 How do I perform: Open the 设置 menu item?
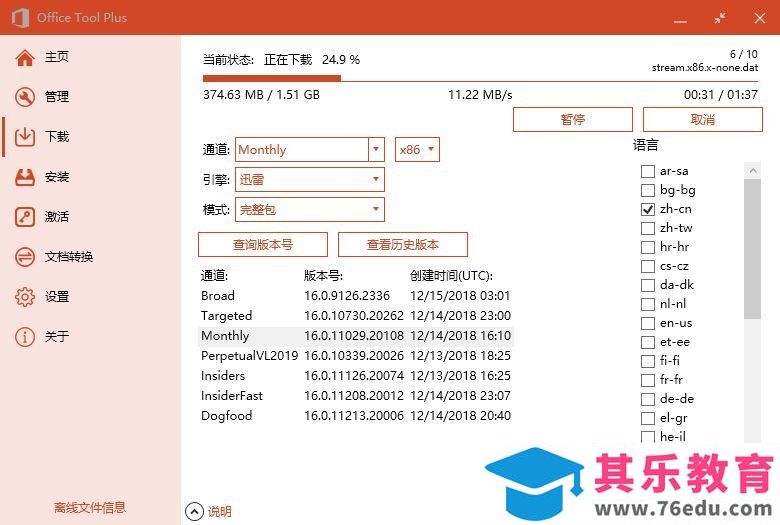(56, 297)
